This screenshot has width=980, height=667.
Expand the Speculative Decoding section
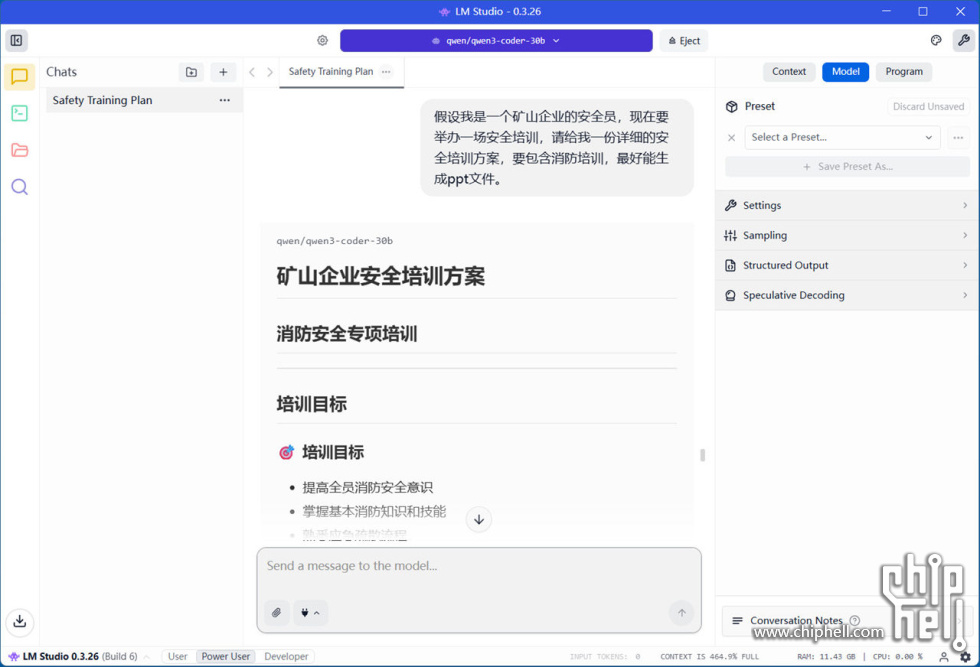(847, 295)
